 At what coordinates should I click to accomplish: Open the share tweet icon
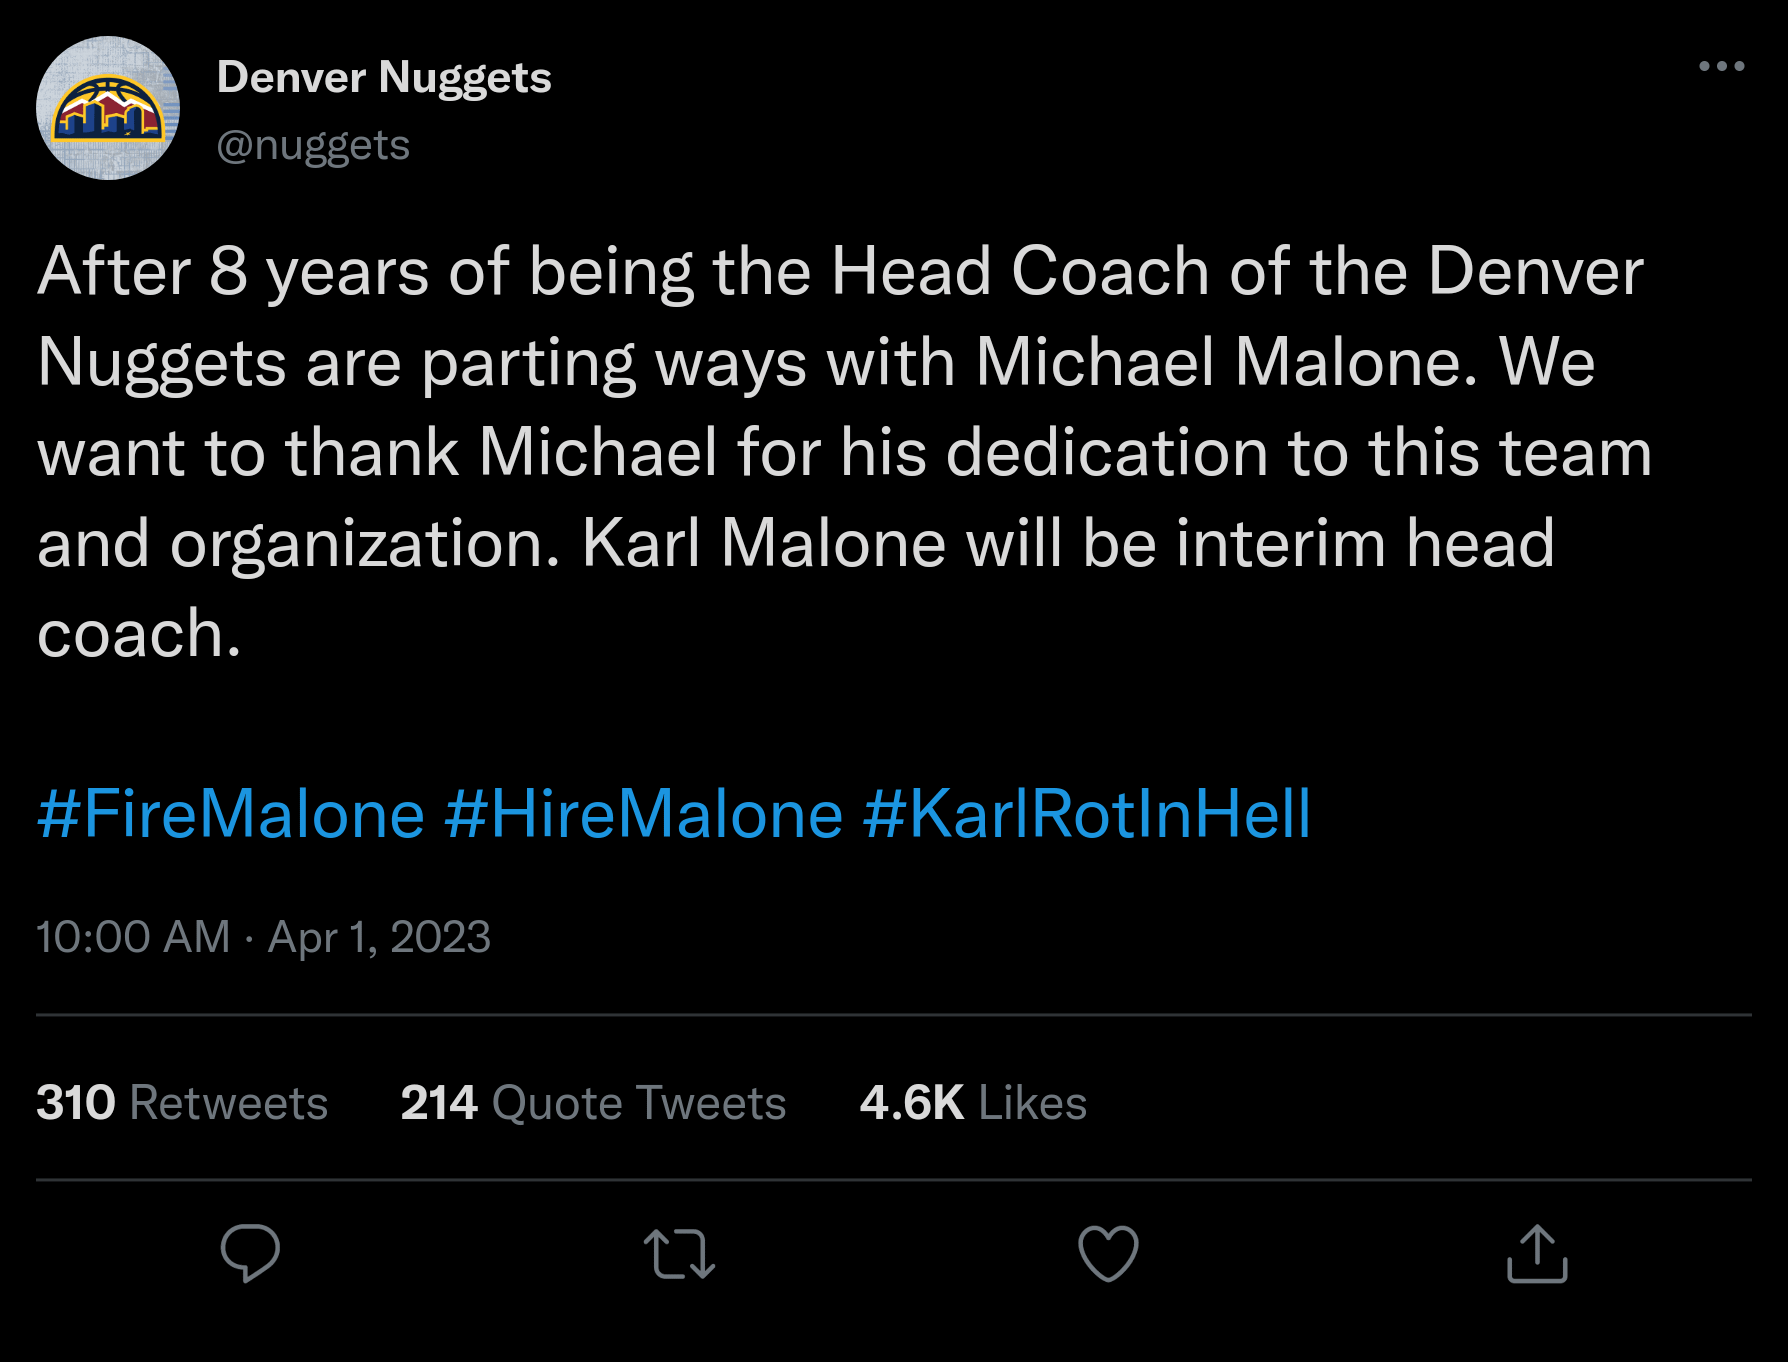tap(1537, 1253)
